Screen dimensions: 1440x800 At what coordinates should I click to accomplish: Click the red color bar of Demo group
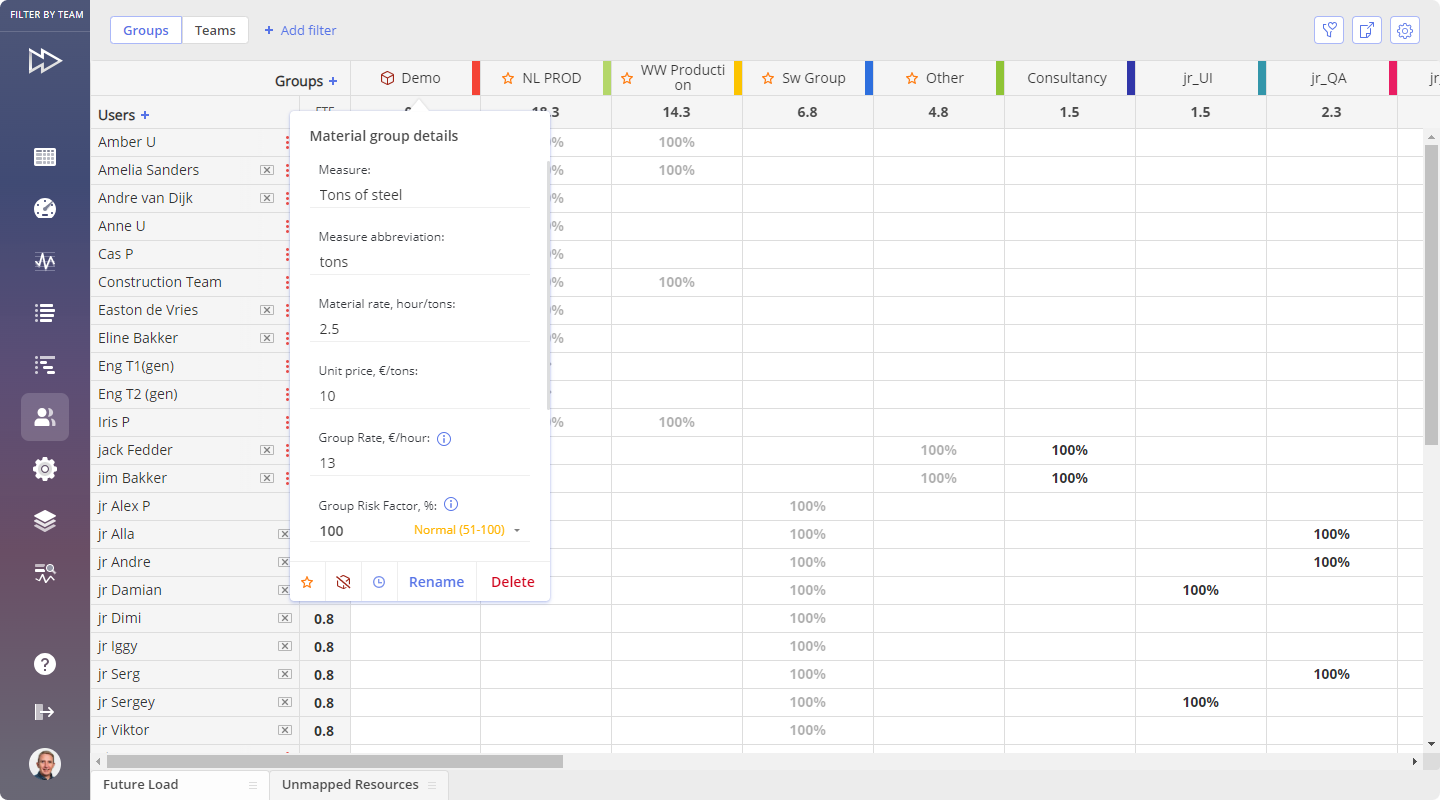click(x=476, y=78)
